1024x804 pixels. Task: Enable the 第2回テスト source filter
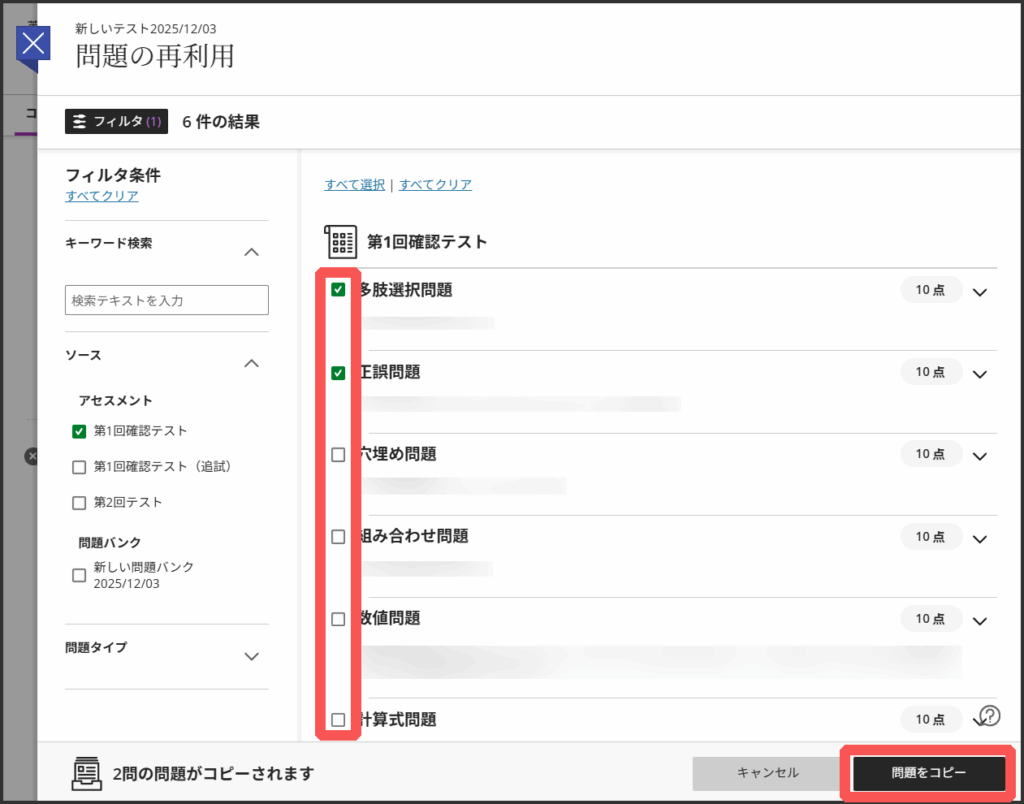(79, 503)
